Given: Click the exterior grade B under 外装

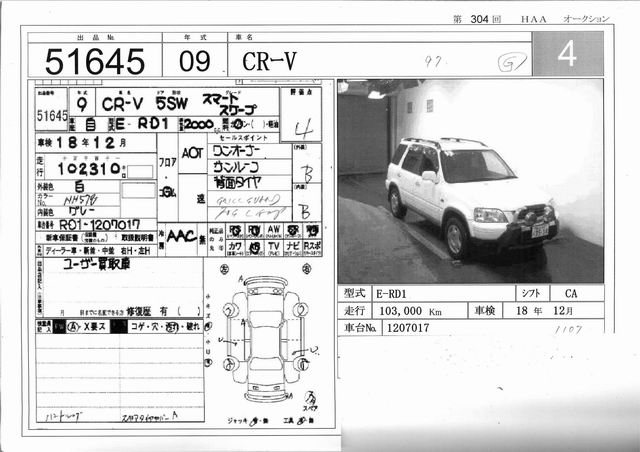Looking at the screenshot, I should point(307,174).
